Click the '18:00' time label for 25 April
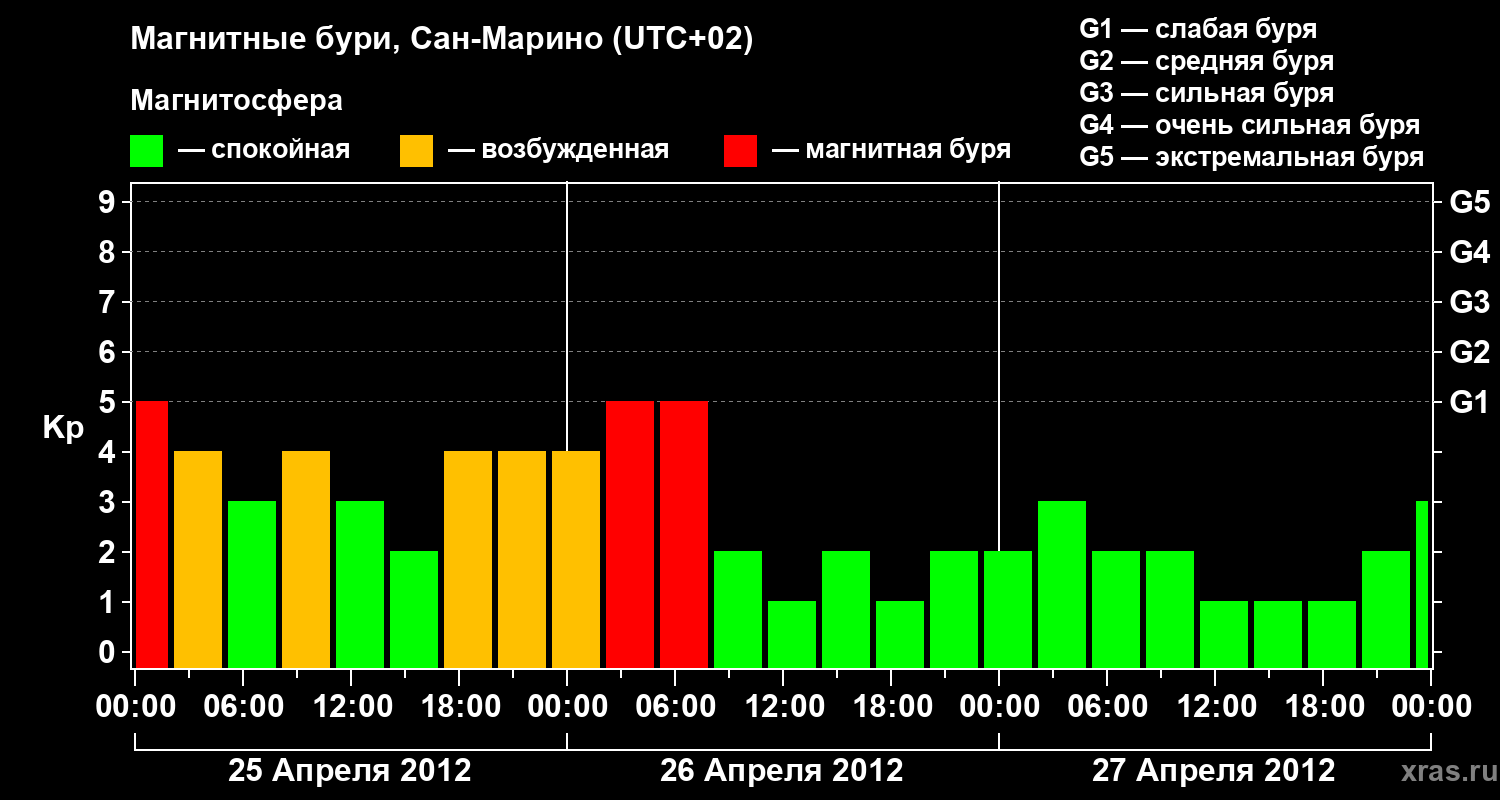The width and height of the screenshot is (1500, 800). 459,706
